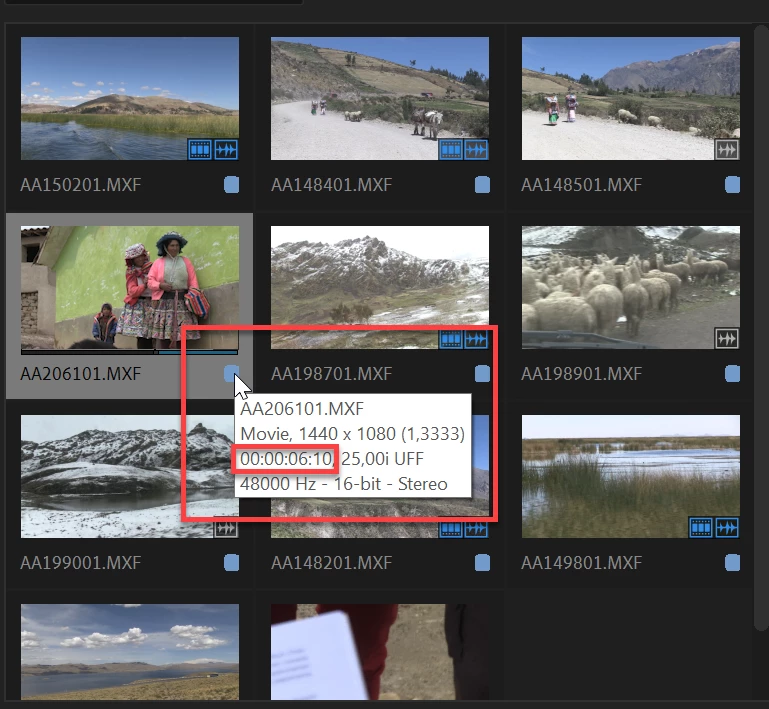
Task: Click the audio usage badge on AA198701.MXF
Action: (x=476, y=338)
